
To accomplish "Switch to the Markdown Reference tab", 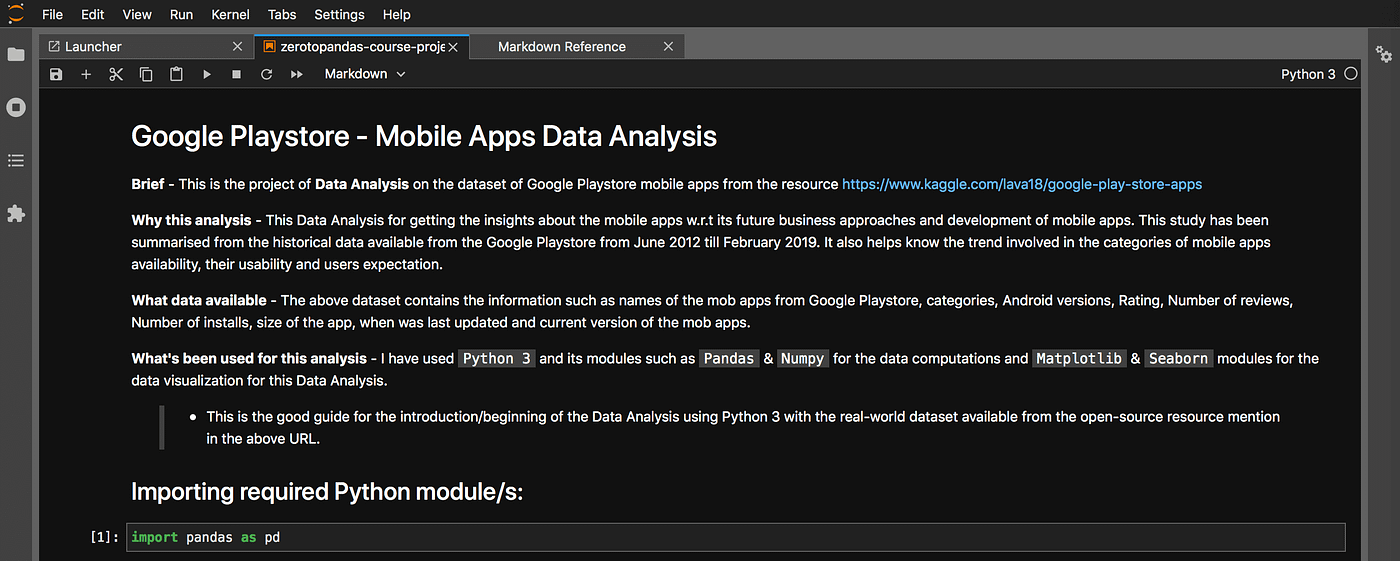I will point(577,46).
